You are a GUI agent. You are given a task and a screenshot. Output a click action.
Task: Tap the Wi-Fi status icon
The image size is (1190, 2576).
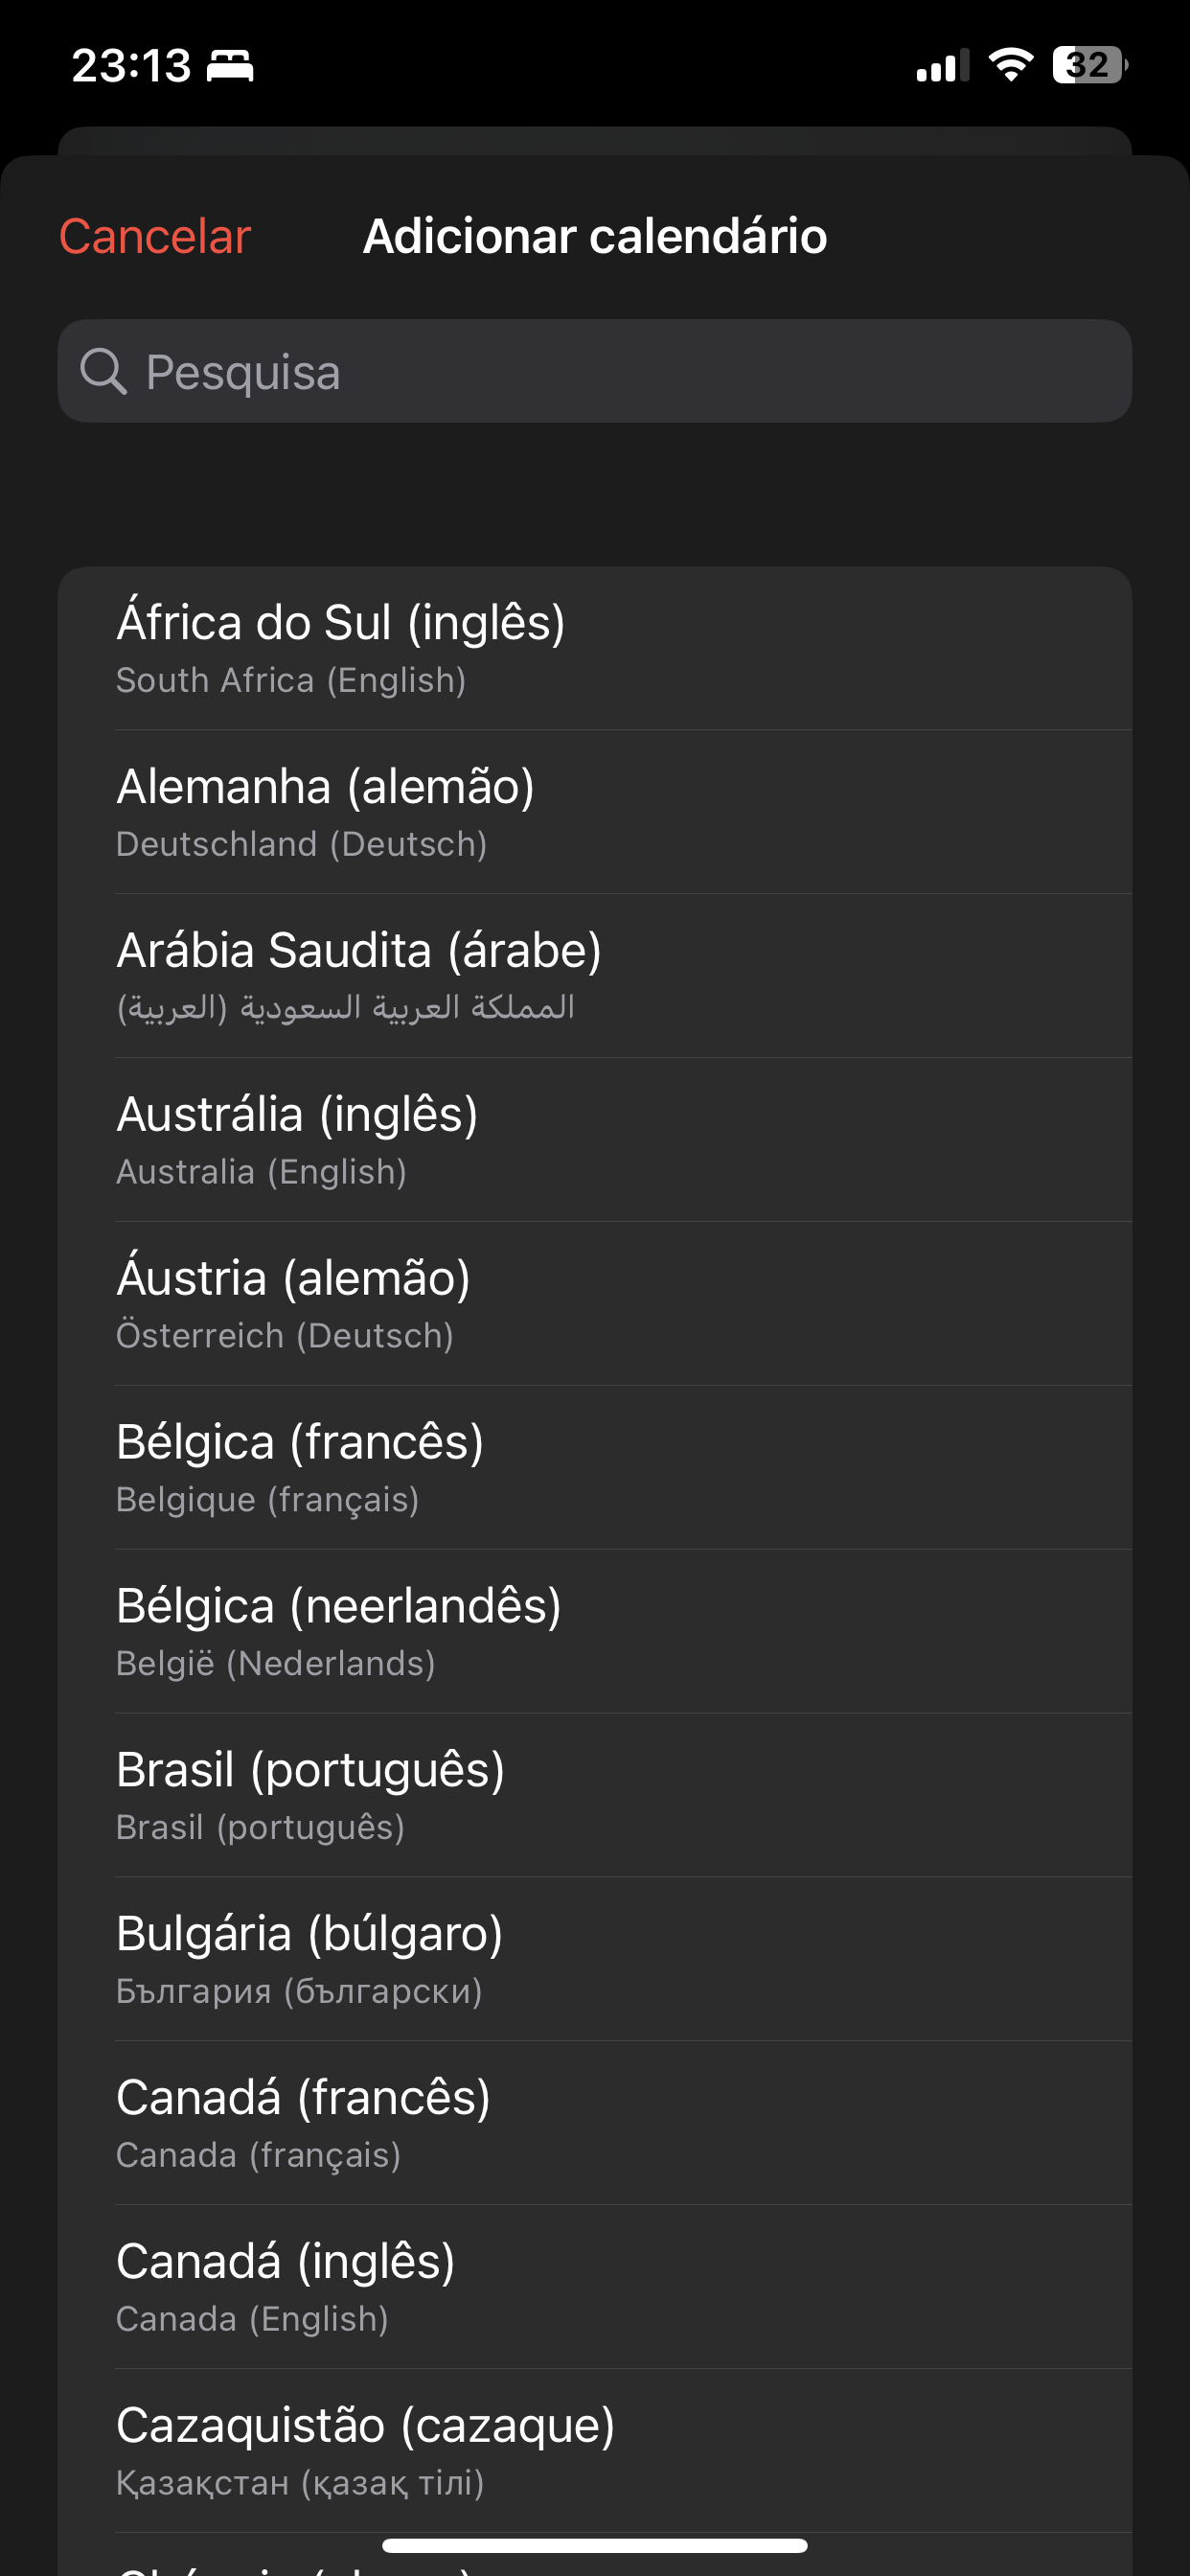pyautogui.click(x=1010, y=65)
